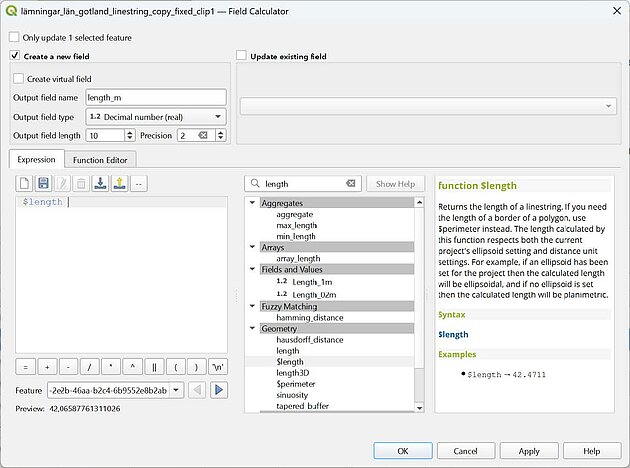Click the disabled delete expression trash icon
The image size is (630, 468).
point(81,184)
